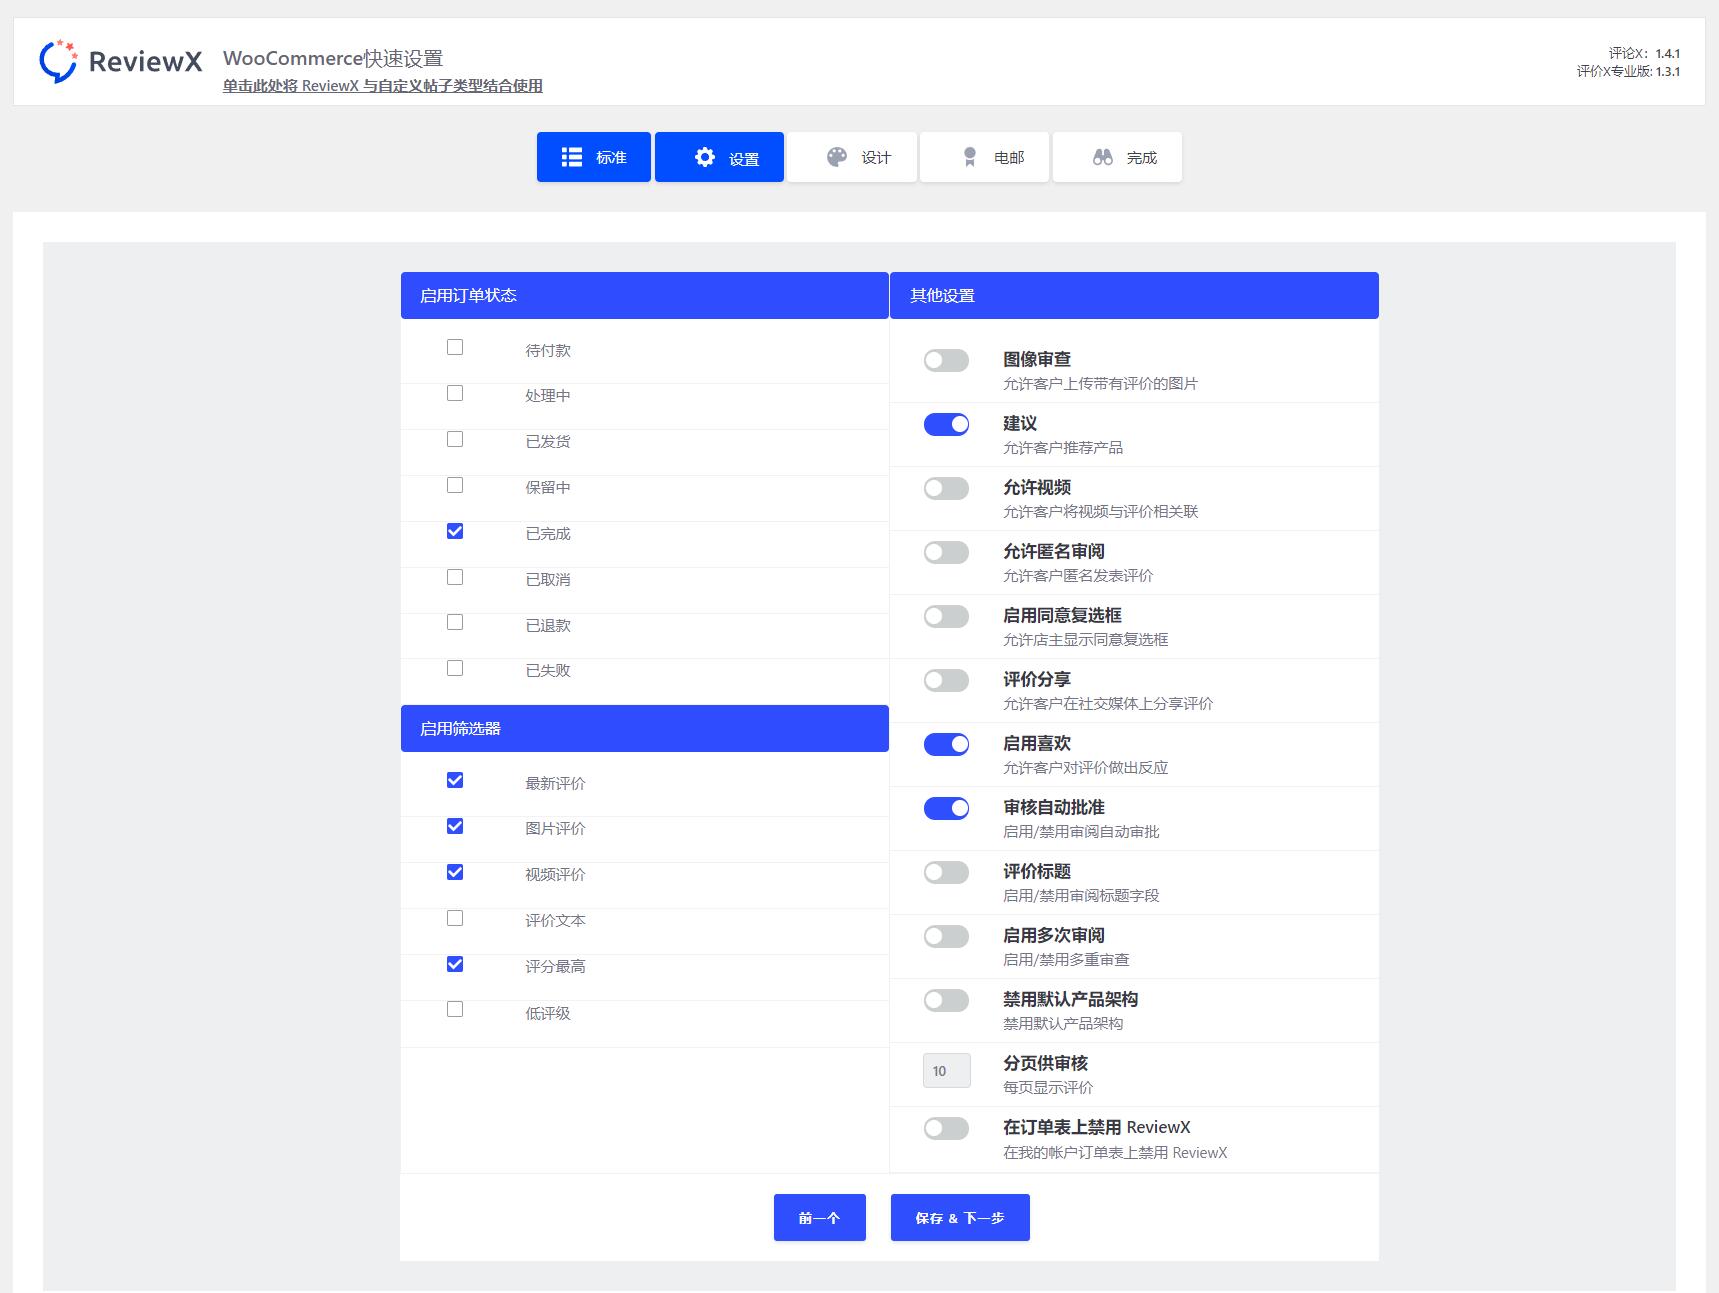1719x1293 pixels.
Task: Click the 启用订单状态 section header
Action: coord(645,295)
